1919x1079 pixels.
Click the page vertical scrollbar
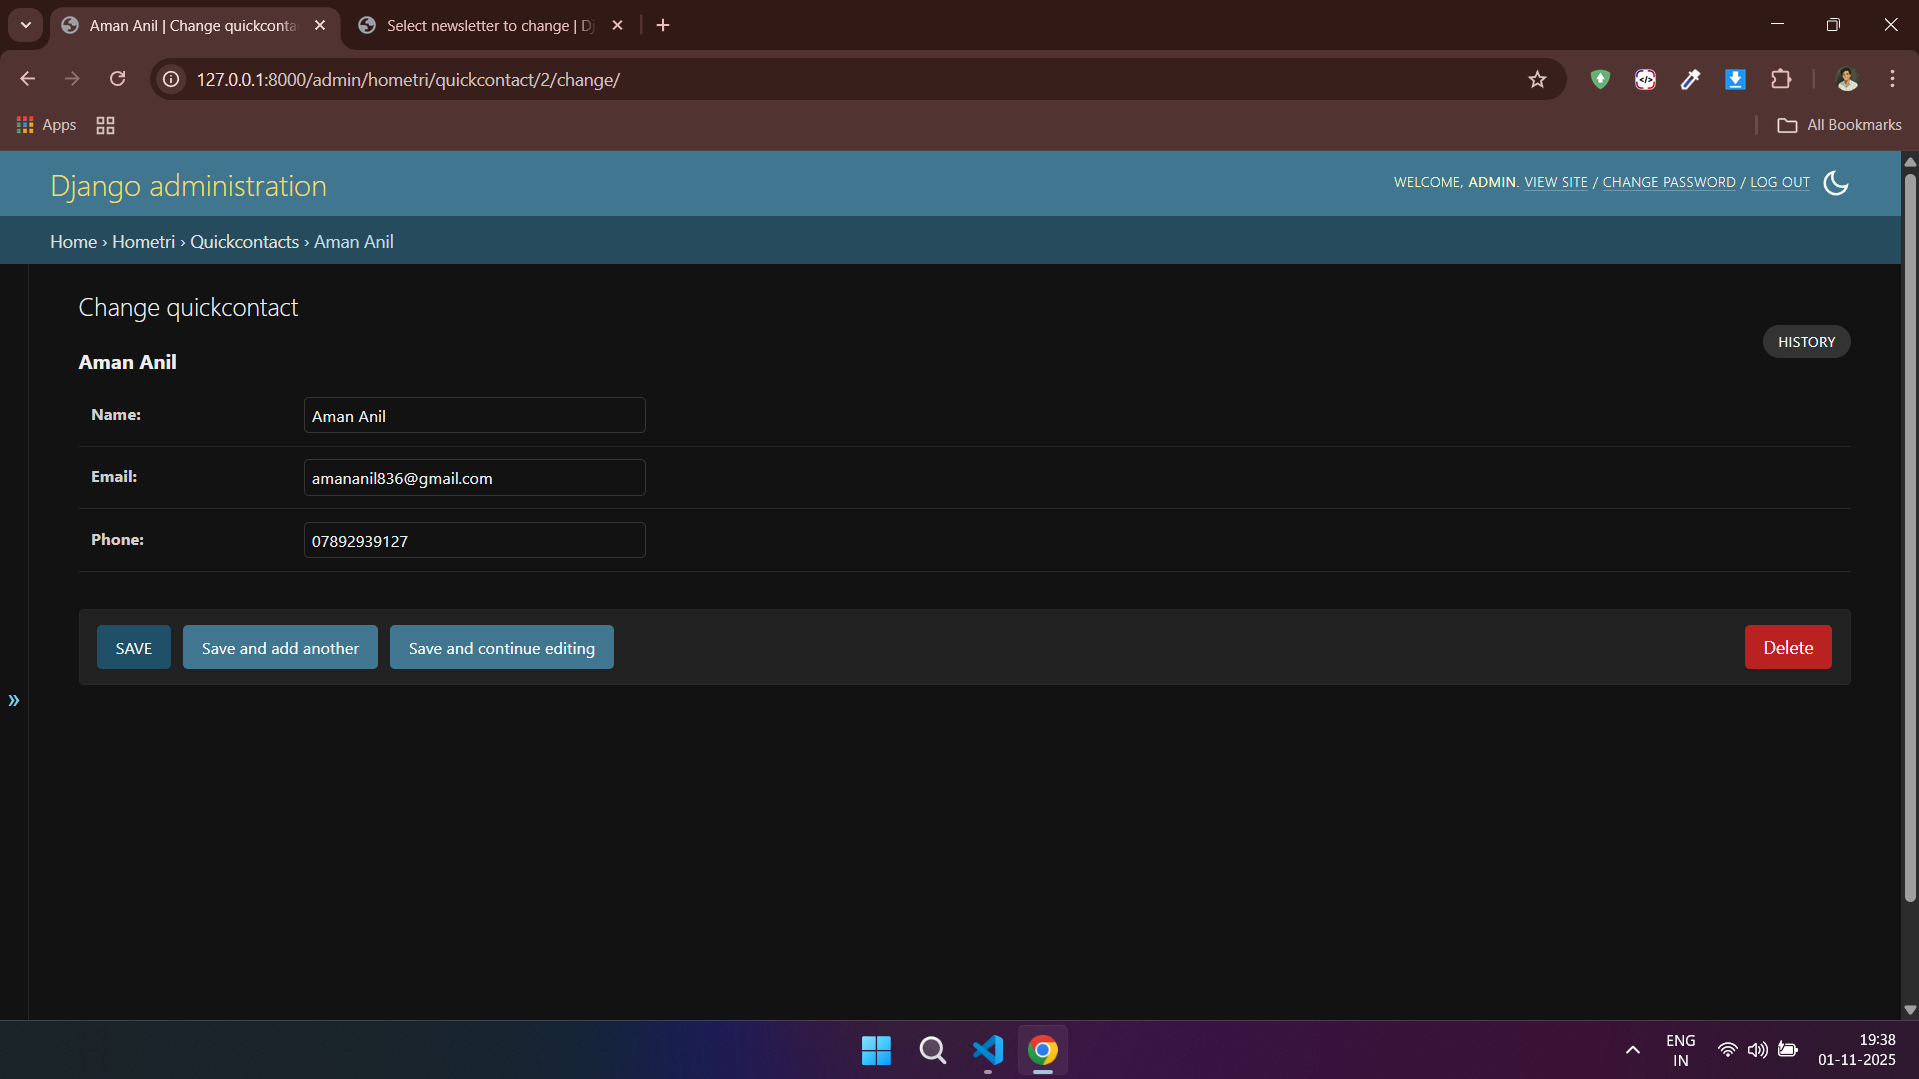pyautogui.click(x=1910, y=540)
